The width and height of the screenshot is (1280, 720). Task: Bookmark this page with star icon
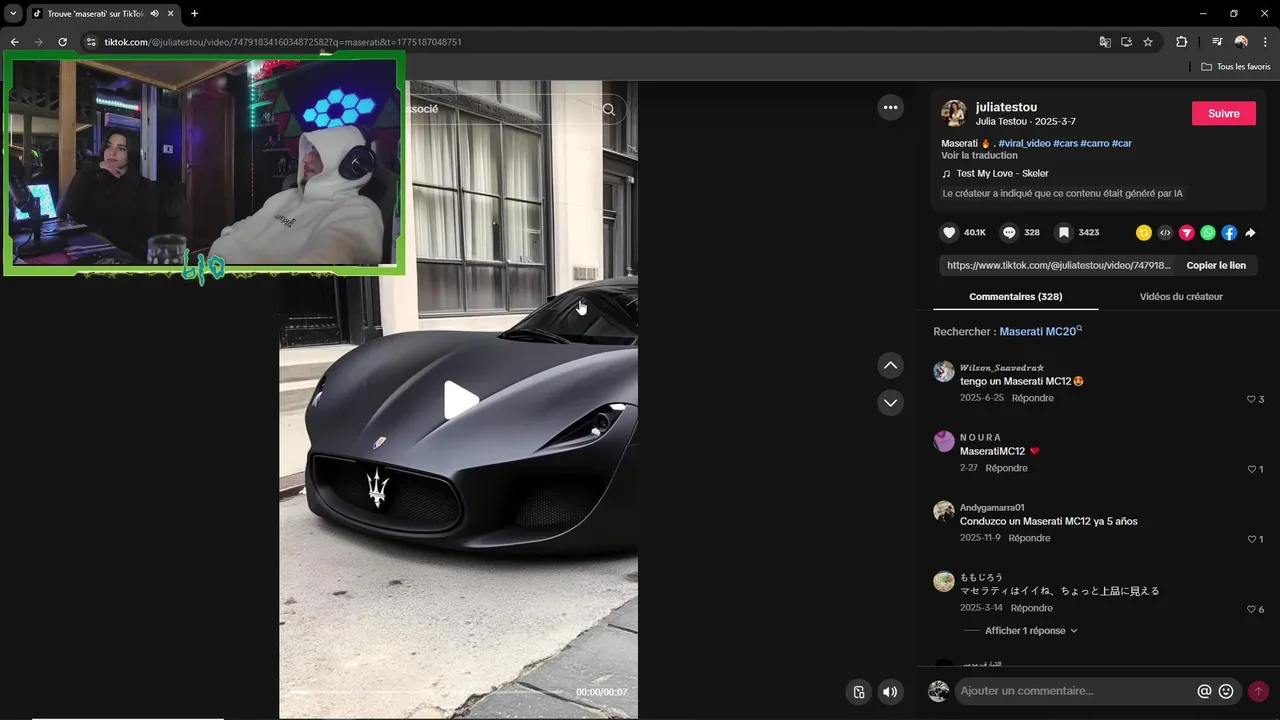(x=1148, y=42)
